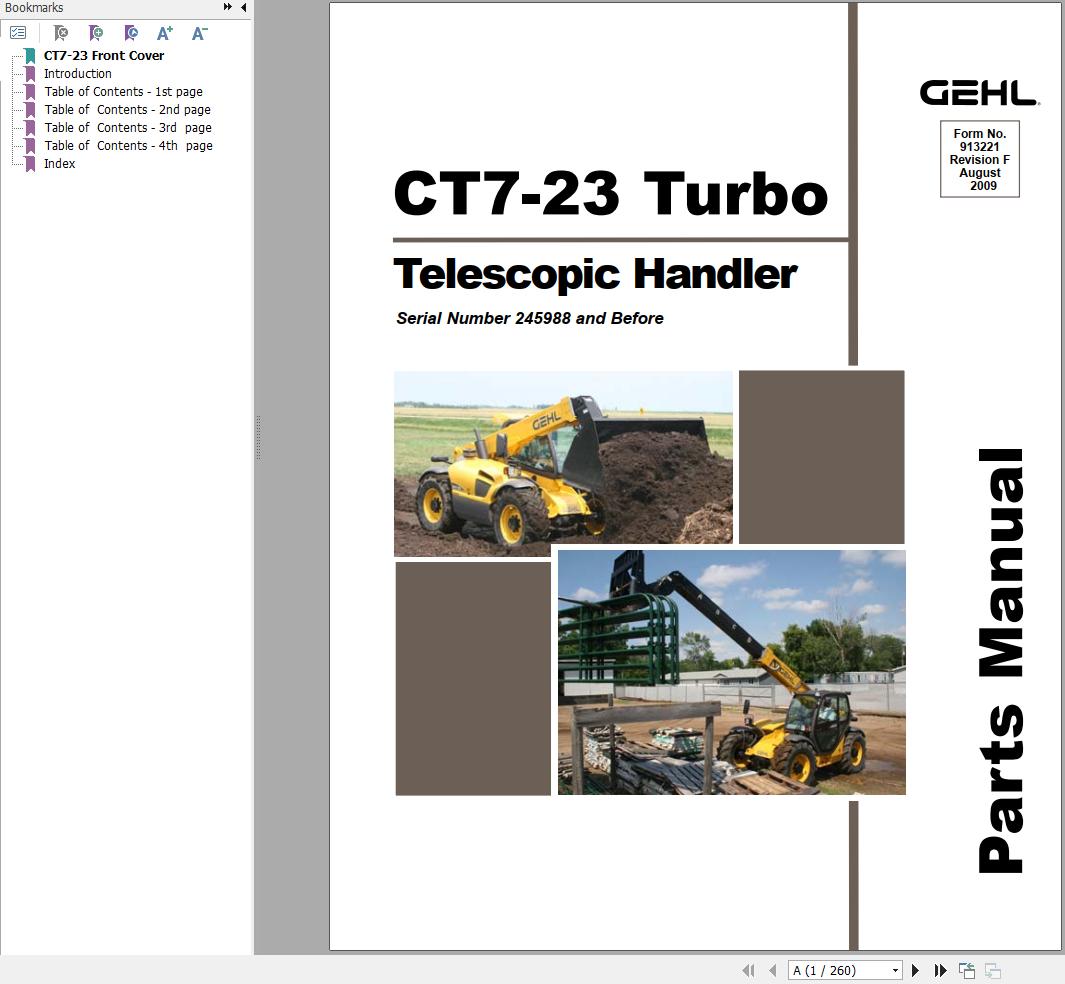Viewport: 1065px width, 984px height.
Task: Jump to the Index bookmark
Action: click(x=60, y=164)
